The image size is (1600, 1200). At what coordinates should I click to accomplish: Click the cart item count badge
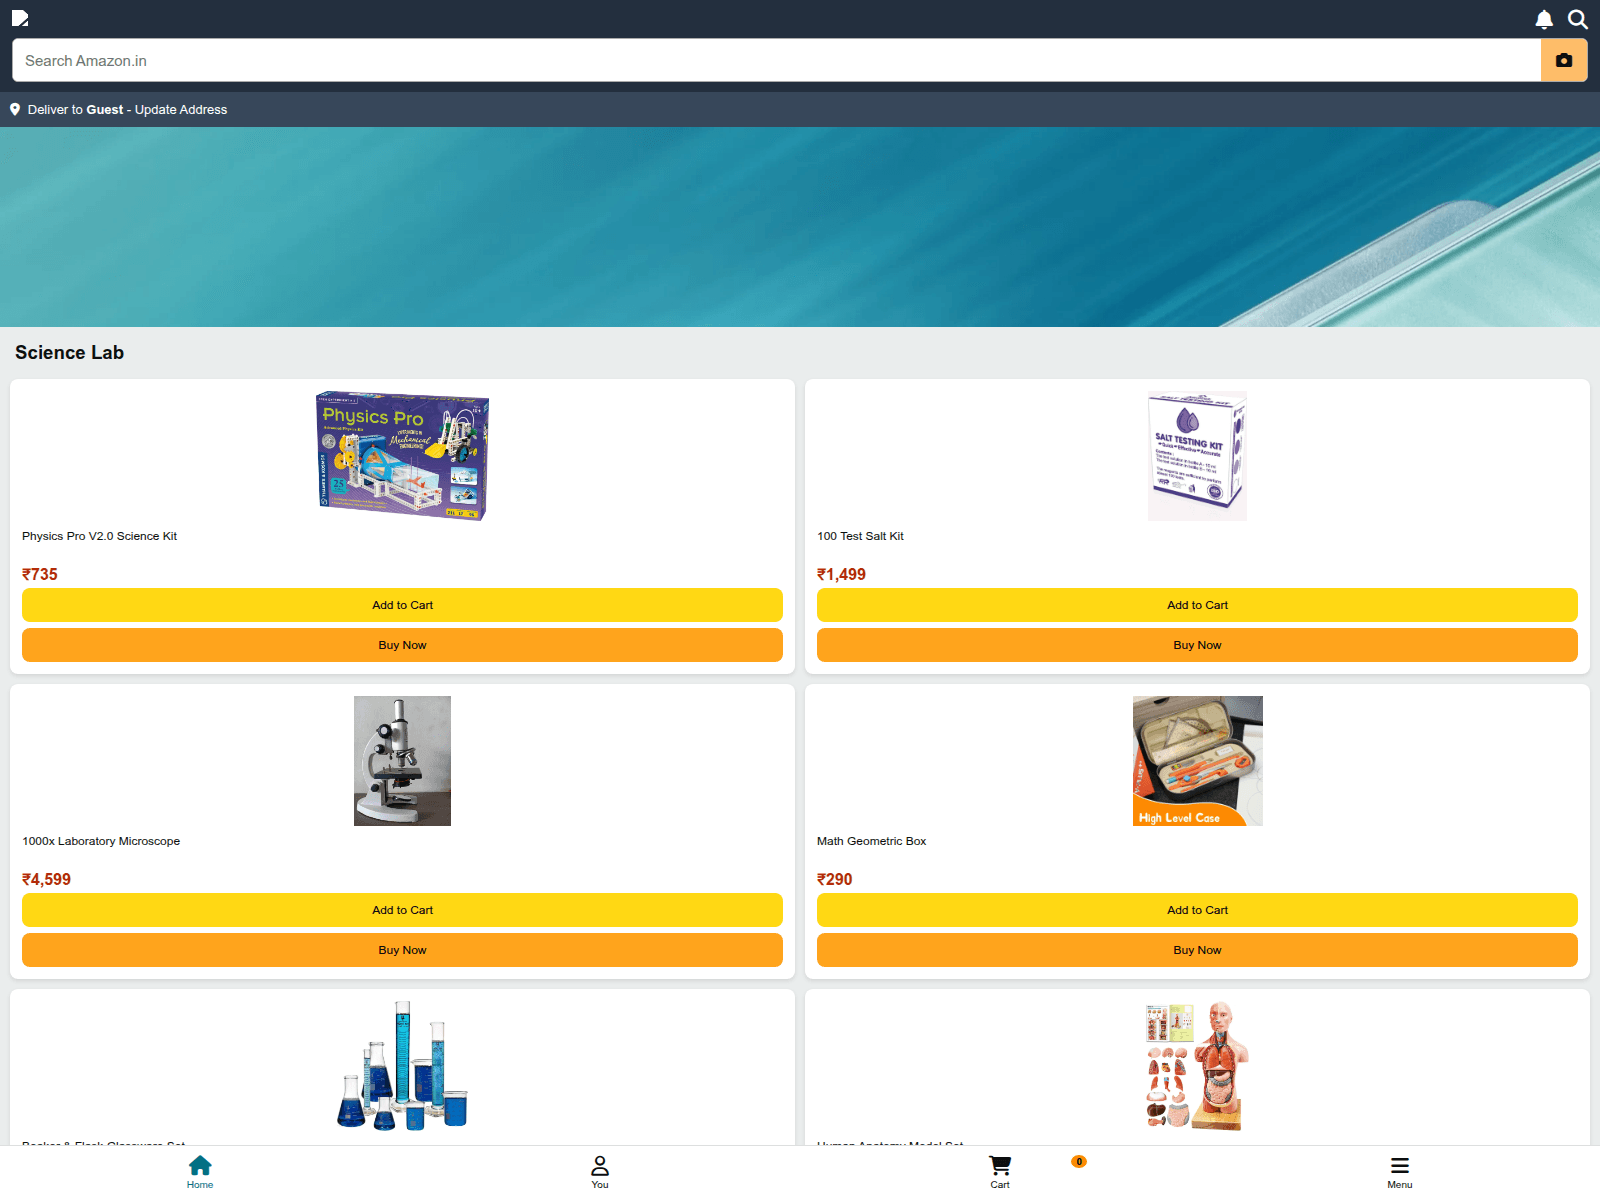coord(1079,1161)
